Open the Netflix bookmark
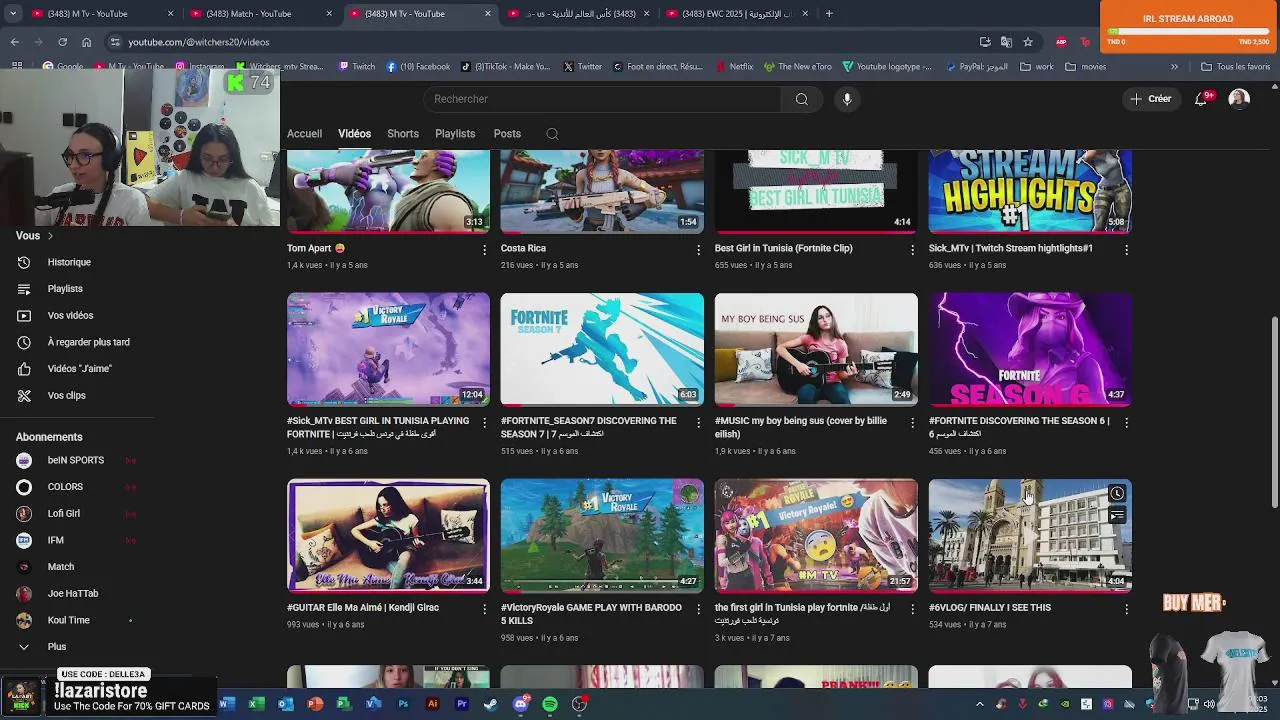1280x720 pixels. click(x=734, y=67)
